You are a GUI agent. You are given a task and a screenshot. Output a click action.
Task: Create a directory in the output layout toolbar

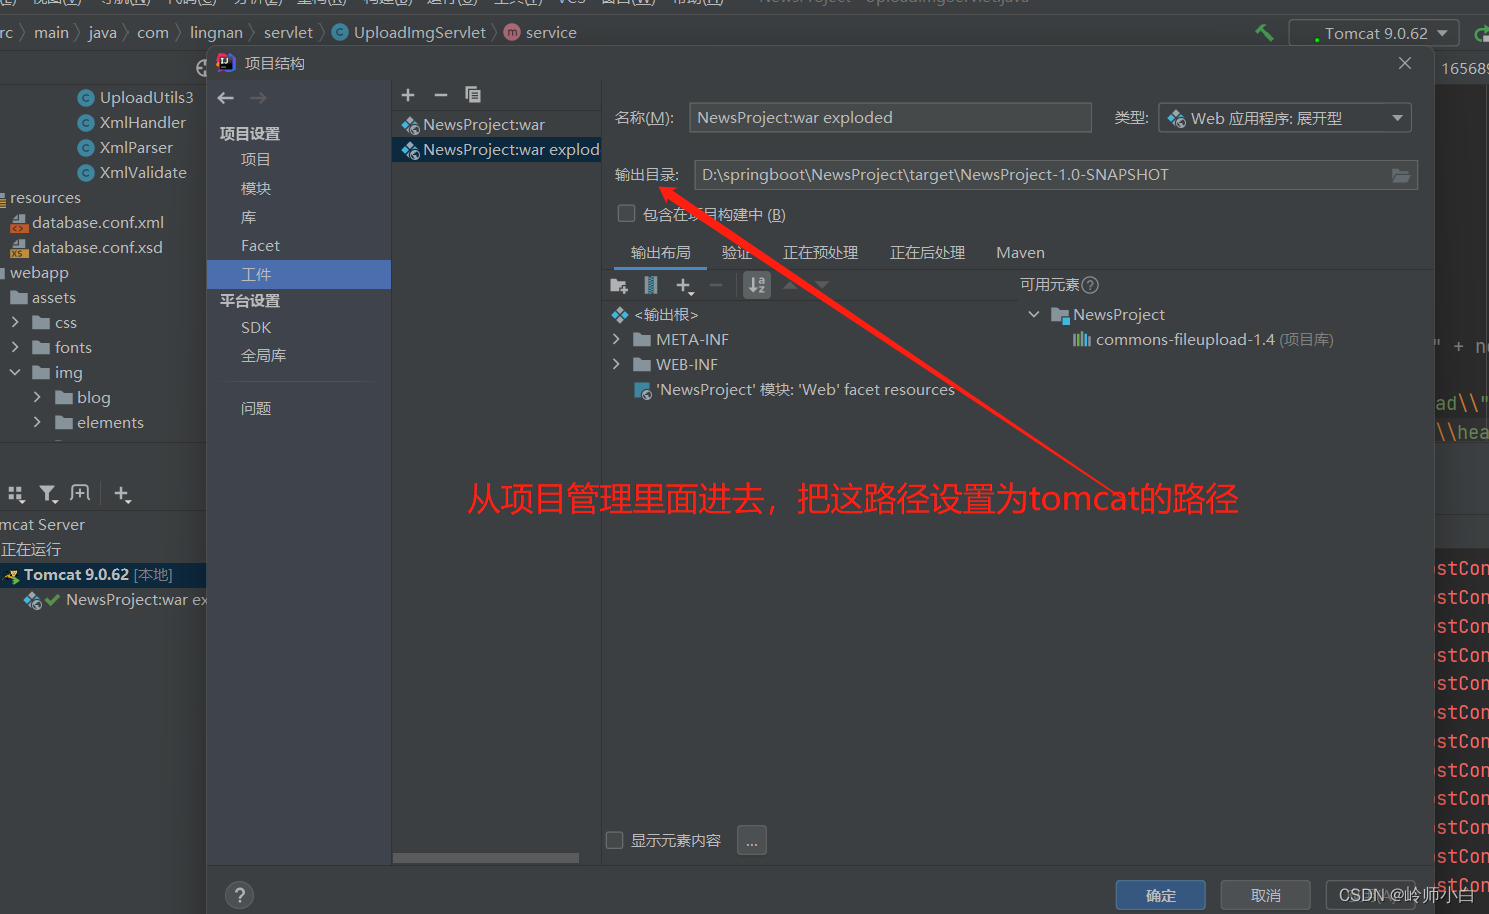[619, 286]
